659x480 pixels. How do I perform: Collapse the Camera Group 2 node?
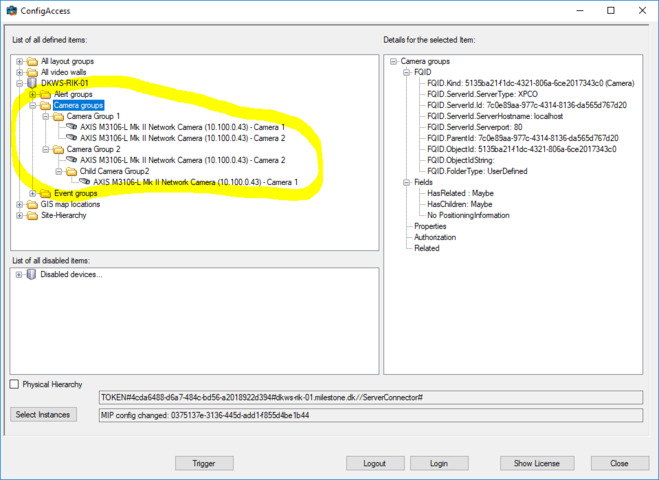[x=45, y=149]
